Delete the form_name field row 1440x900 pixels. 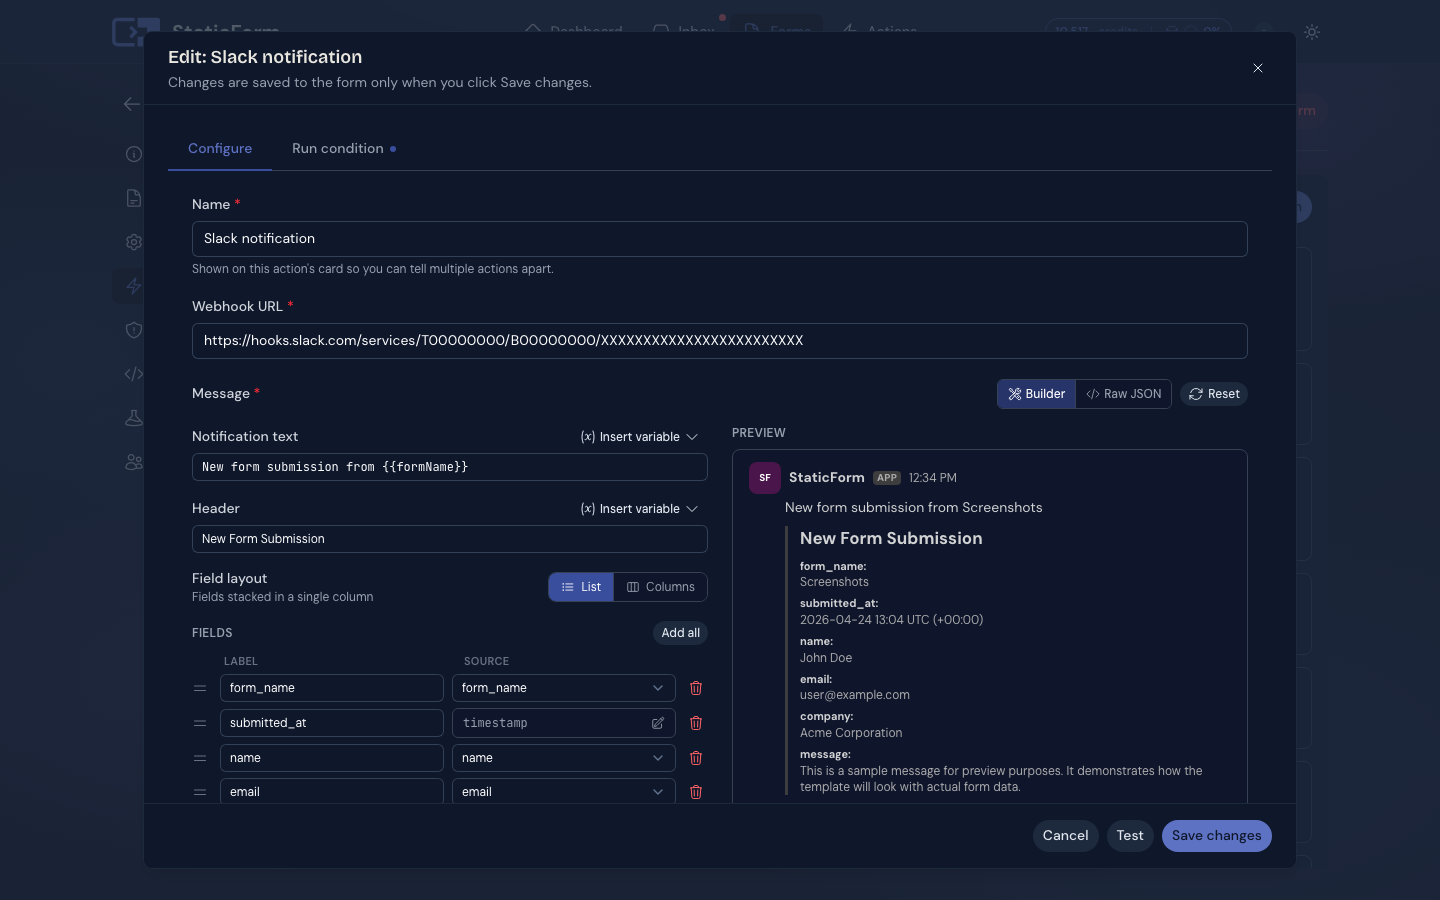coord(696,688)
